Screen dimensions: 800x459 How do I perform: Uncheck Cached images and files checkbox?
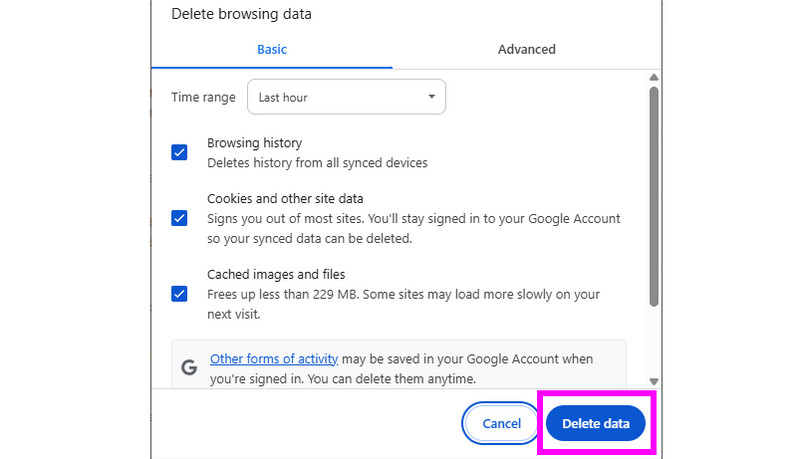[179, 294]
